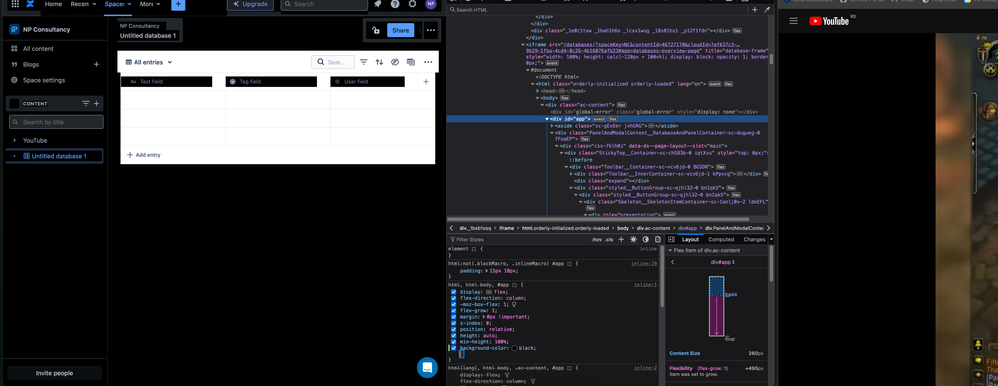998x386 pixels.
Task: Click the Search by title field
Action: pos(56,122)
